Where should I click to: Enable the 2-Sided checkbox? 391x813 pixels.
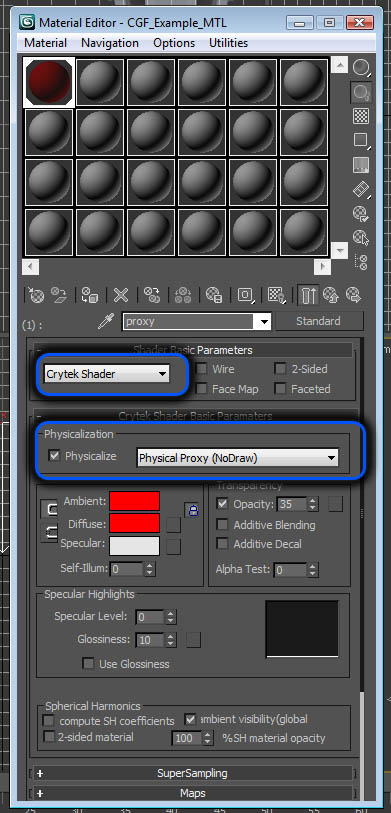tap(281, 369)
